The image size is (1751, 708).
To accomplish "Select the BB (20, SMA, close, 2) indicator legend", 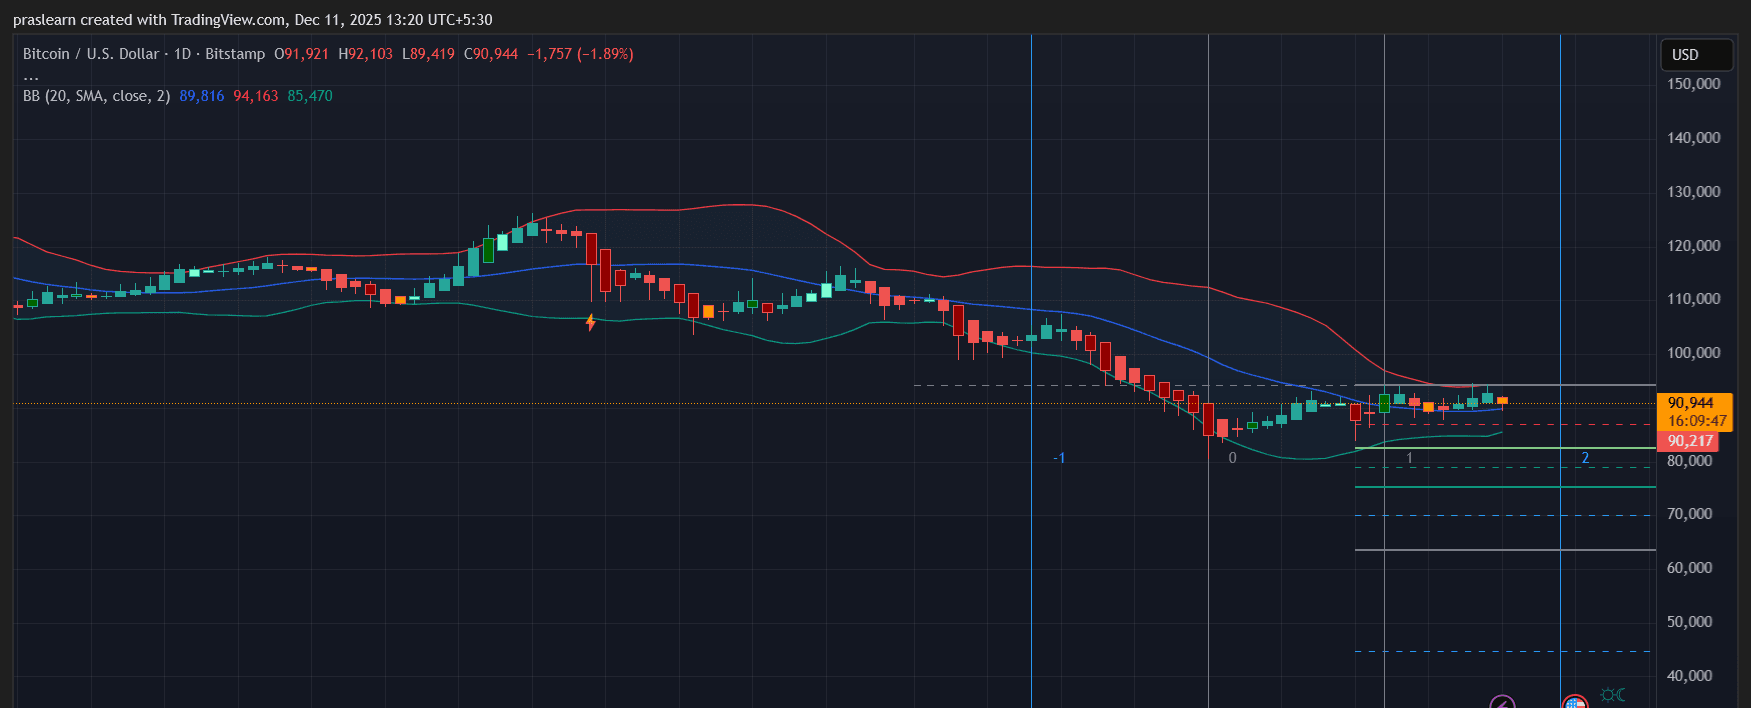I will [96, 96].
